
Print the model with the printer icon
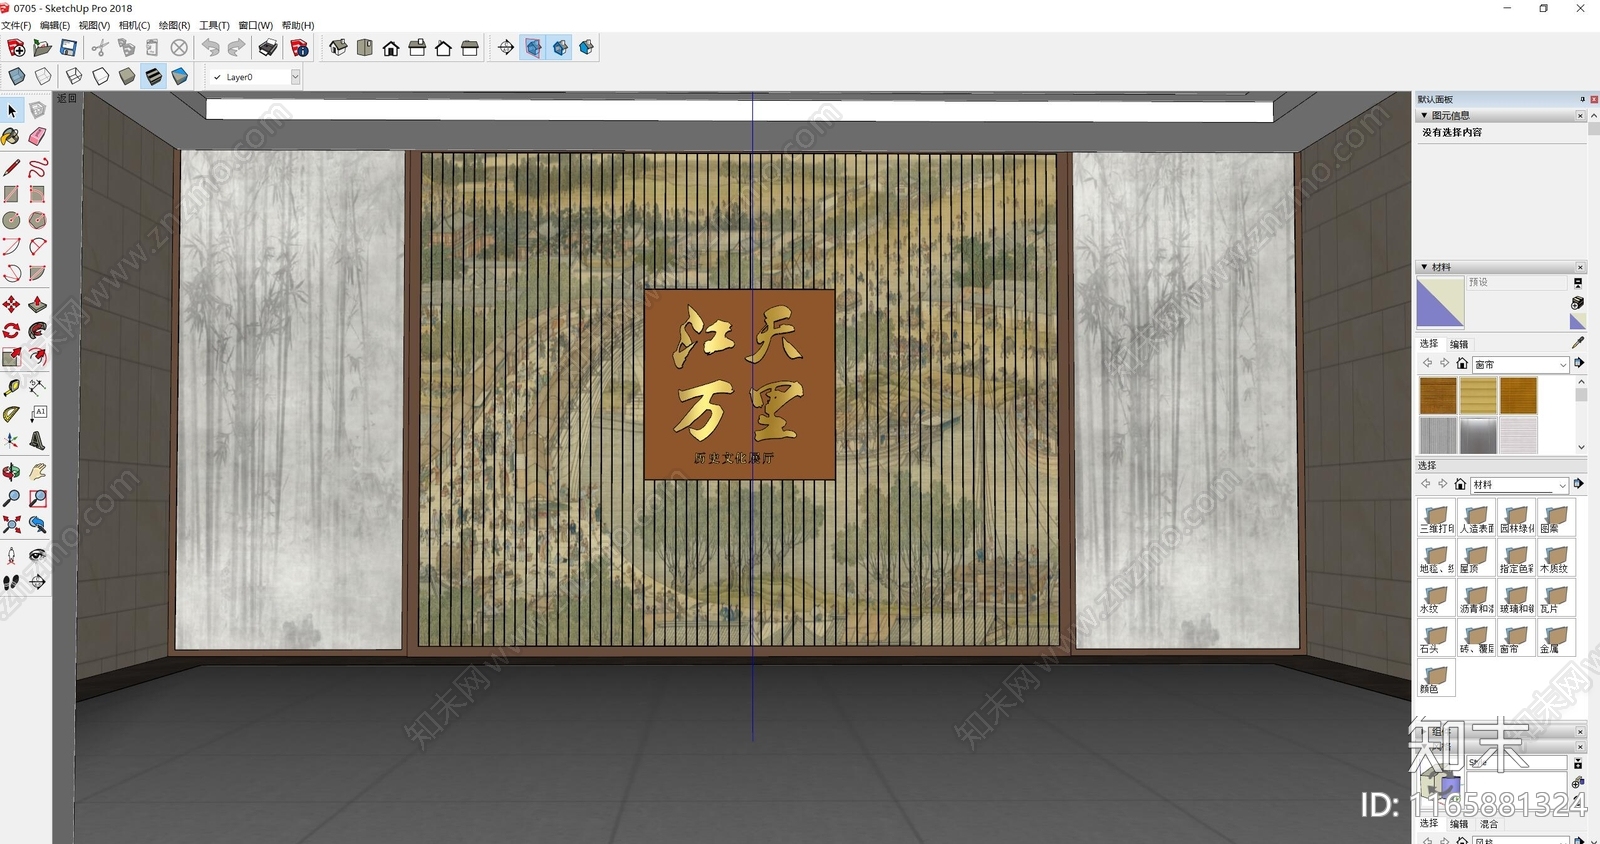(268, 47)
